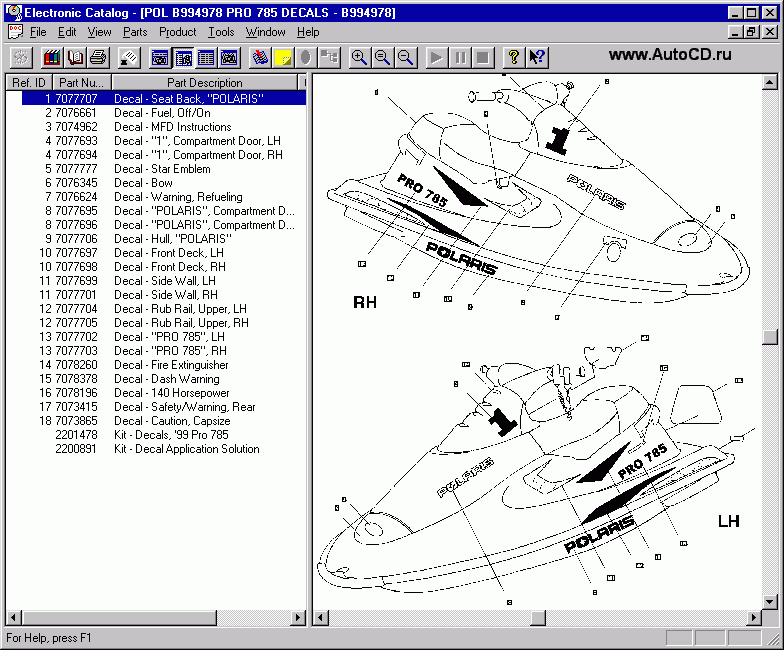
Task: Open the Product menu
Action: tap(178, 32)
